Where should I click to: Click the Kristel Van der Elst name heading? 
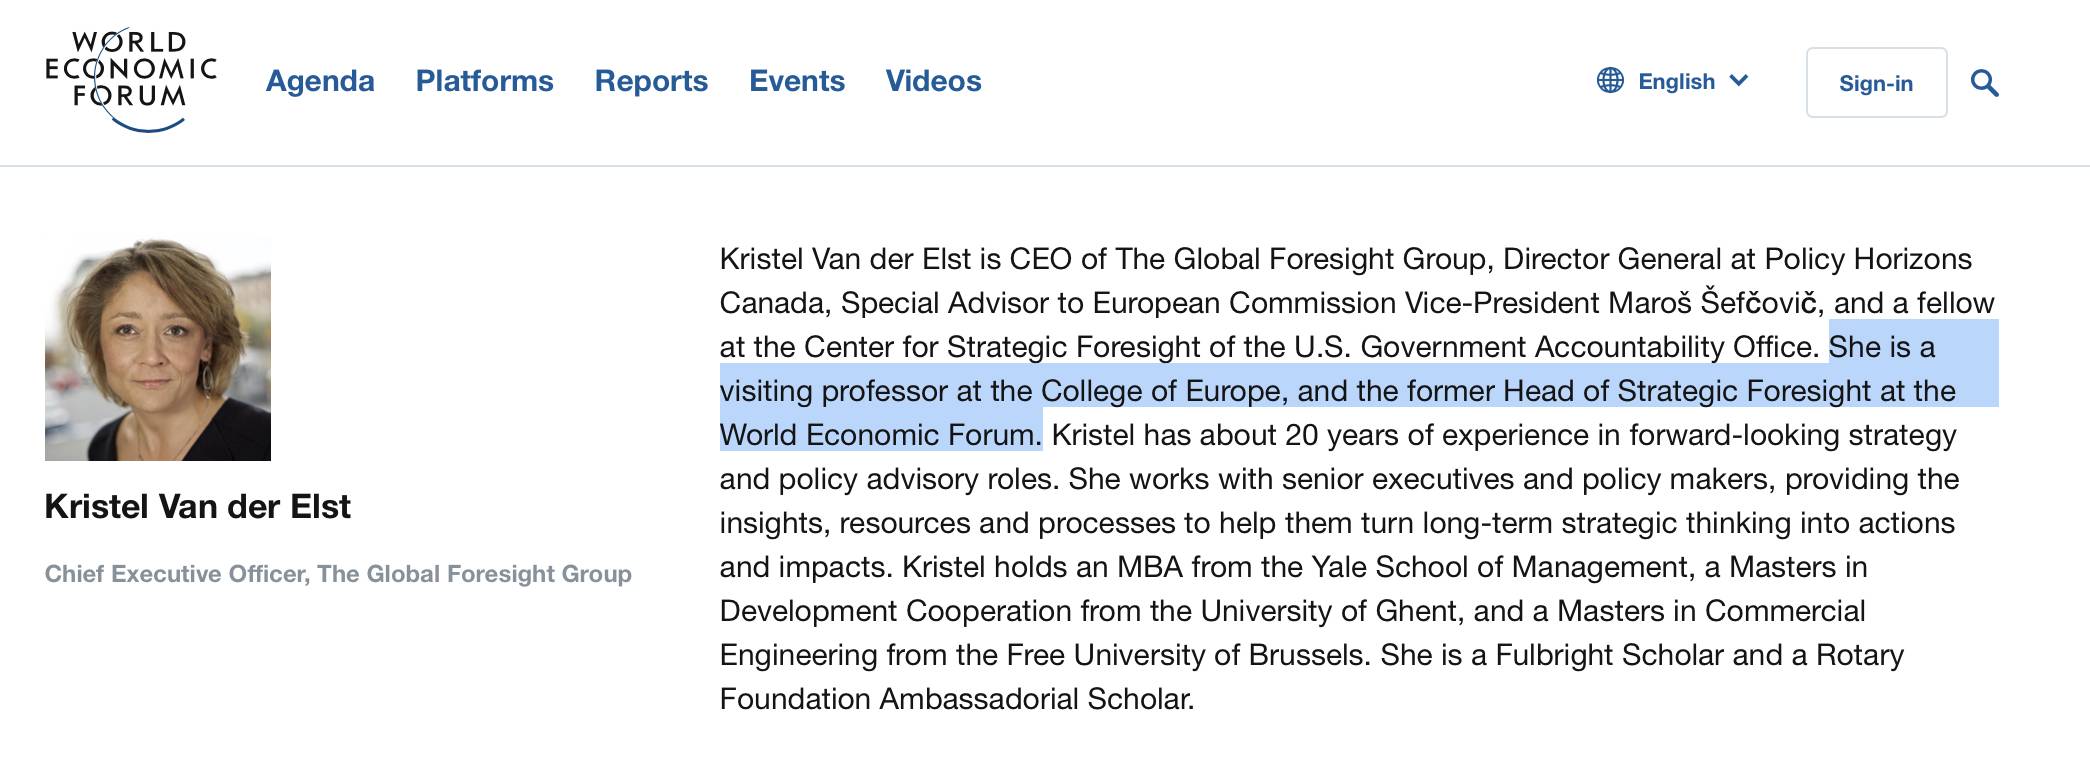point(197,507)
